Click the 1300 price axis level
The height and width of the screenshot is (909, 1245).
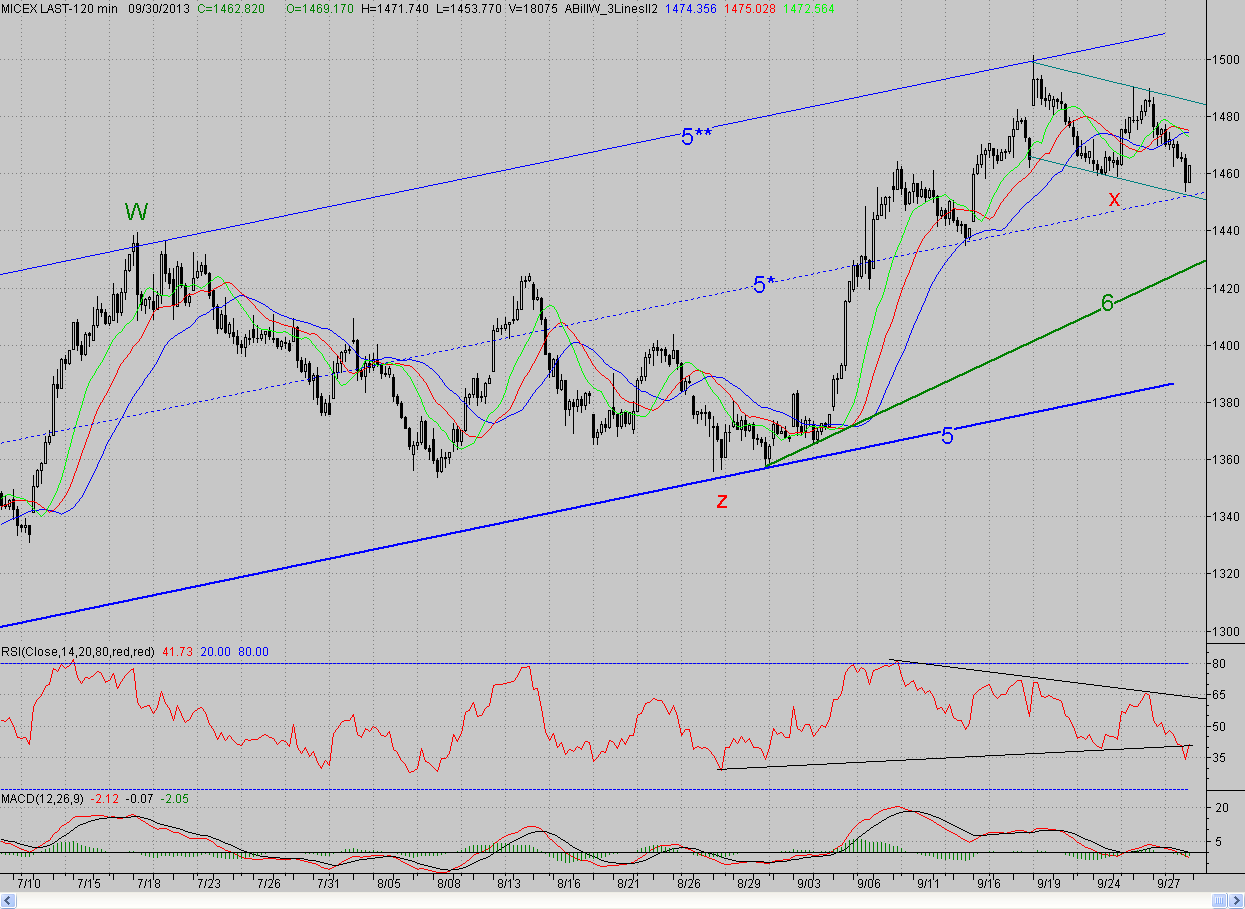pos(1226,632)
